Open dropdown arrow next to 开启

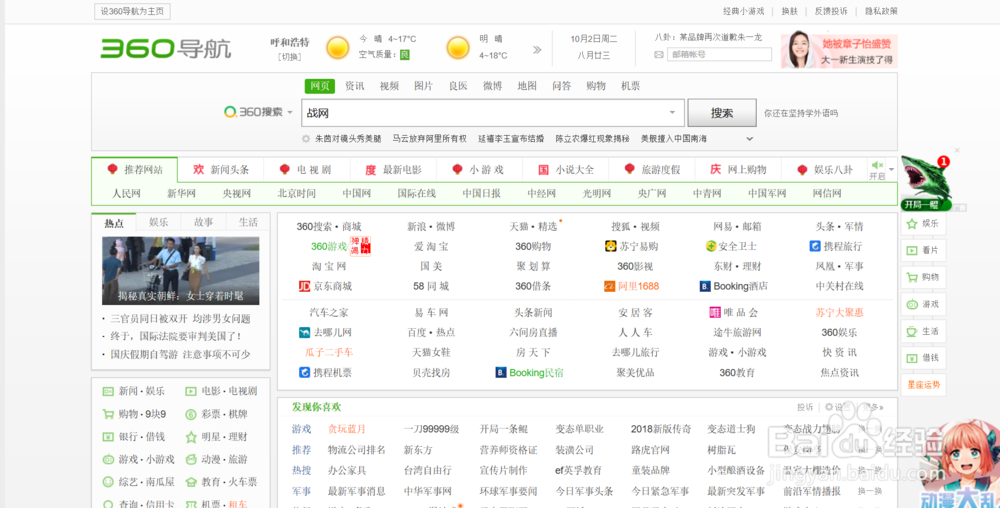892,170
